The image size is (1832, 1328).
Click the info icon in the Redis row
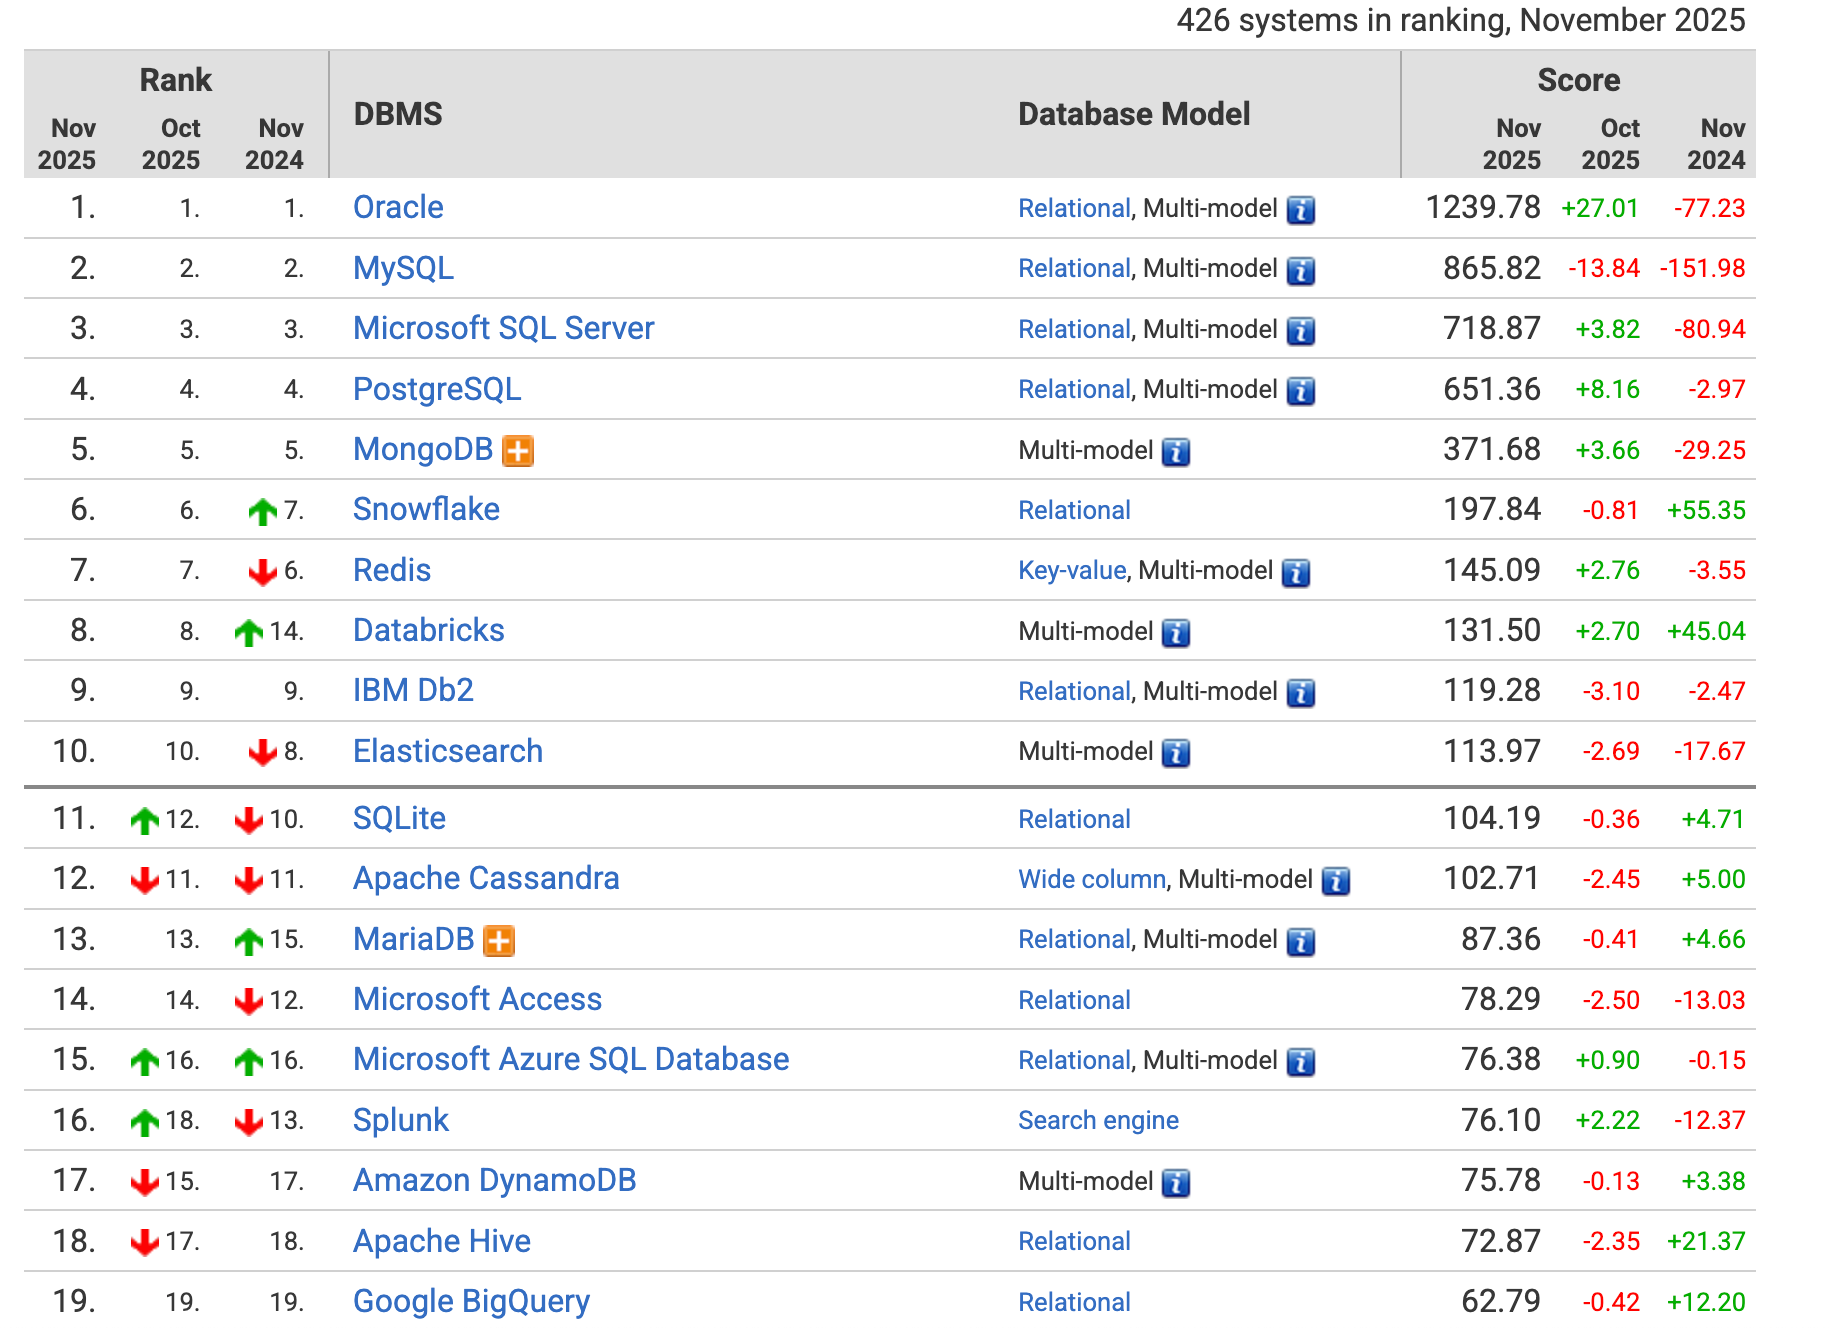(1296, 573)
